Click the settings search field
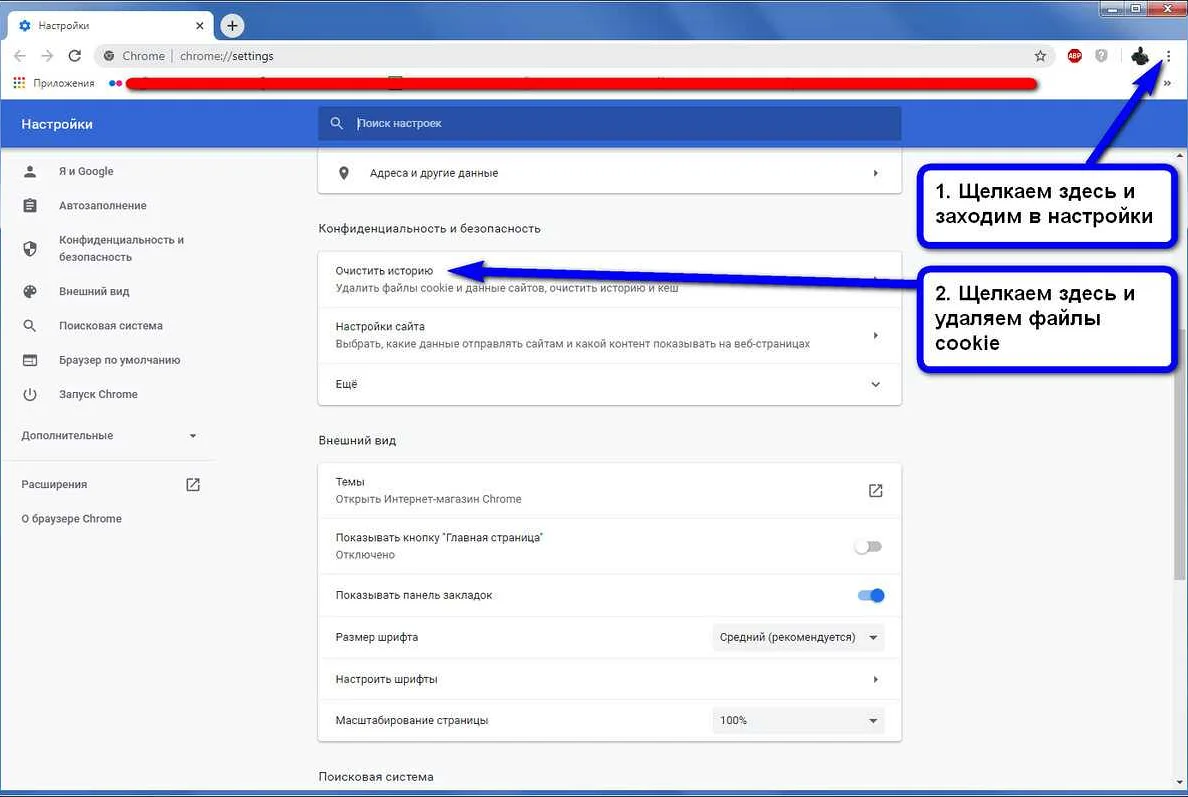The width and height of the screenshot is (1188, 797). tap(620, 123)
